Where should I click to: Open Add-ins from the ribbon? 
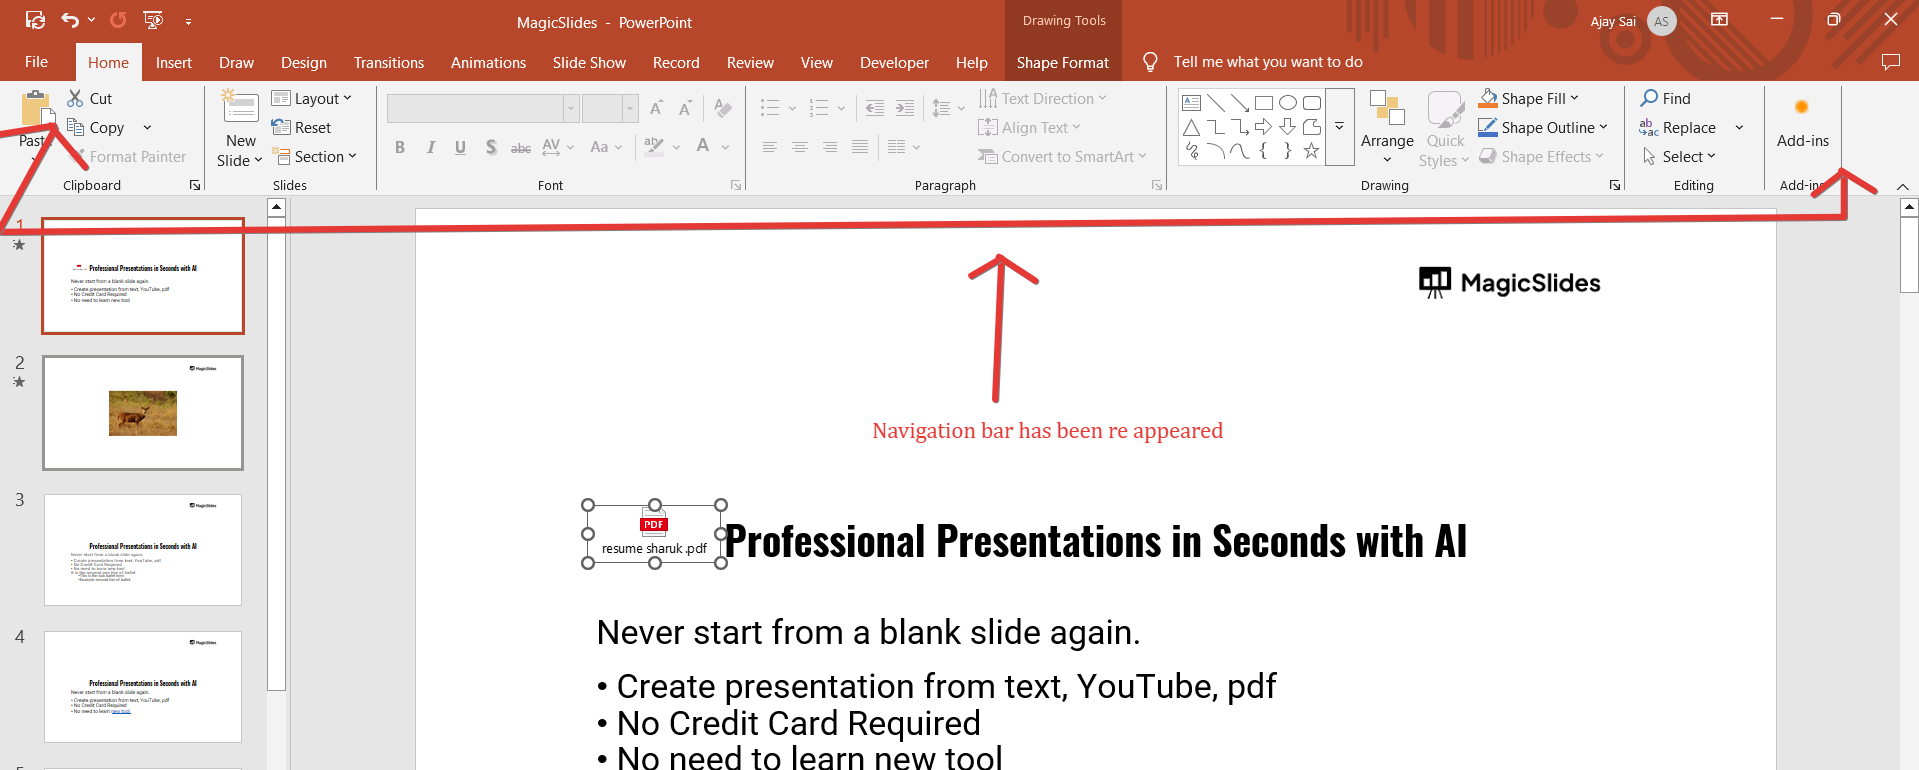(x=1802, y=123)
